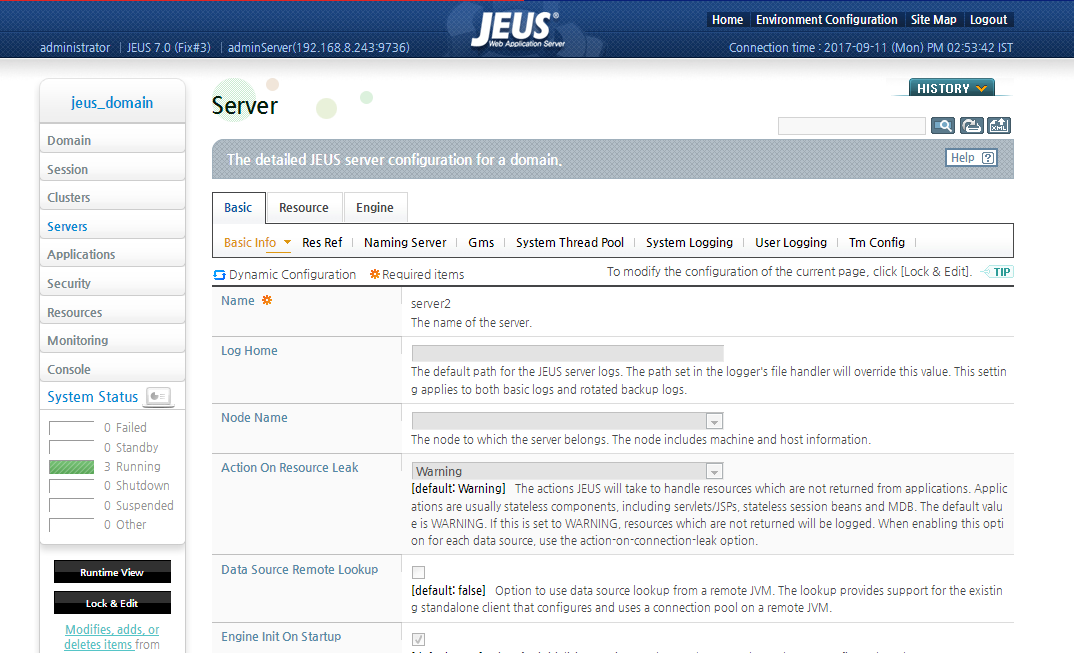1074x653 pixels.
Task: Click the TIP icon
Action: pyautogui.click(x=996, y=272)
